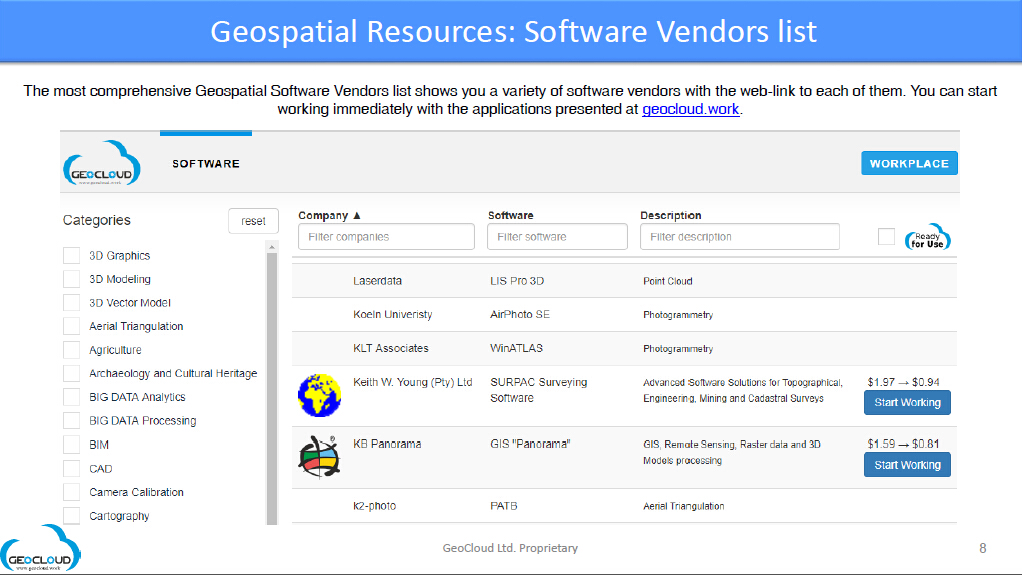Select the Laserdata company row
The height and width of the screenshot is (575, 1022).
point(624,281)
